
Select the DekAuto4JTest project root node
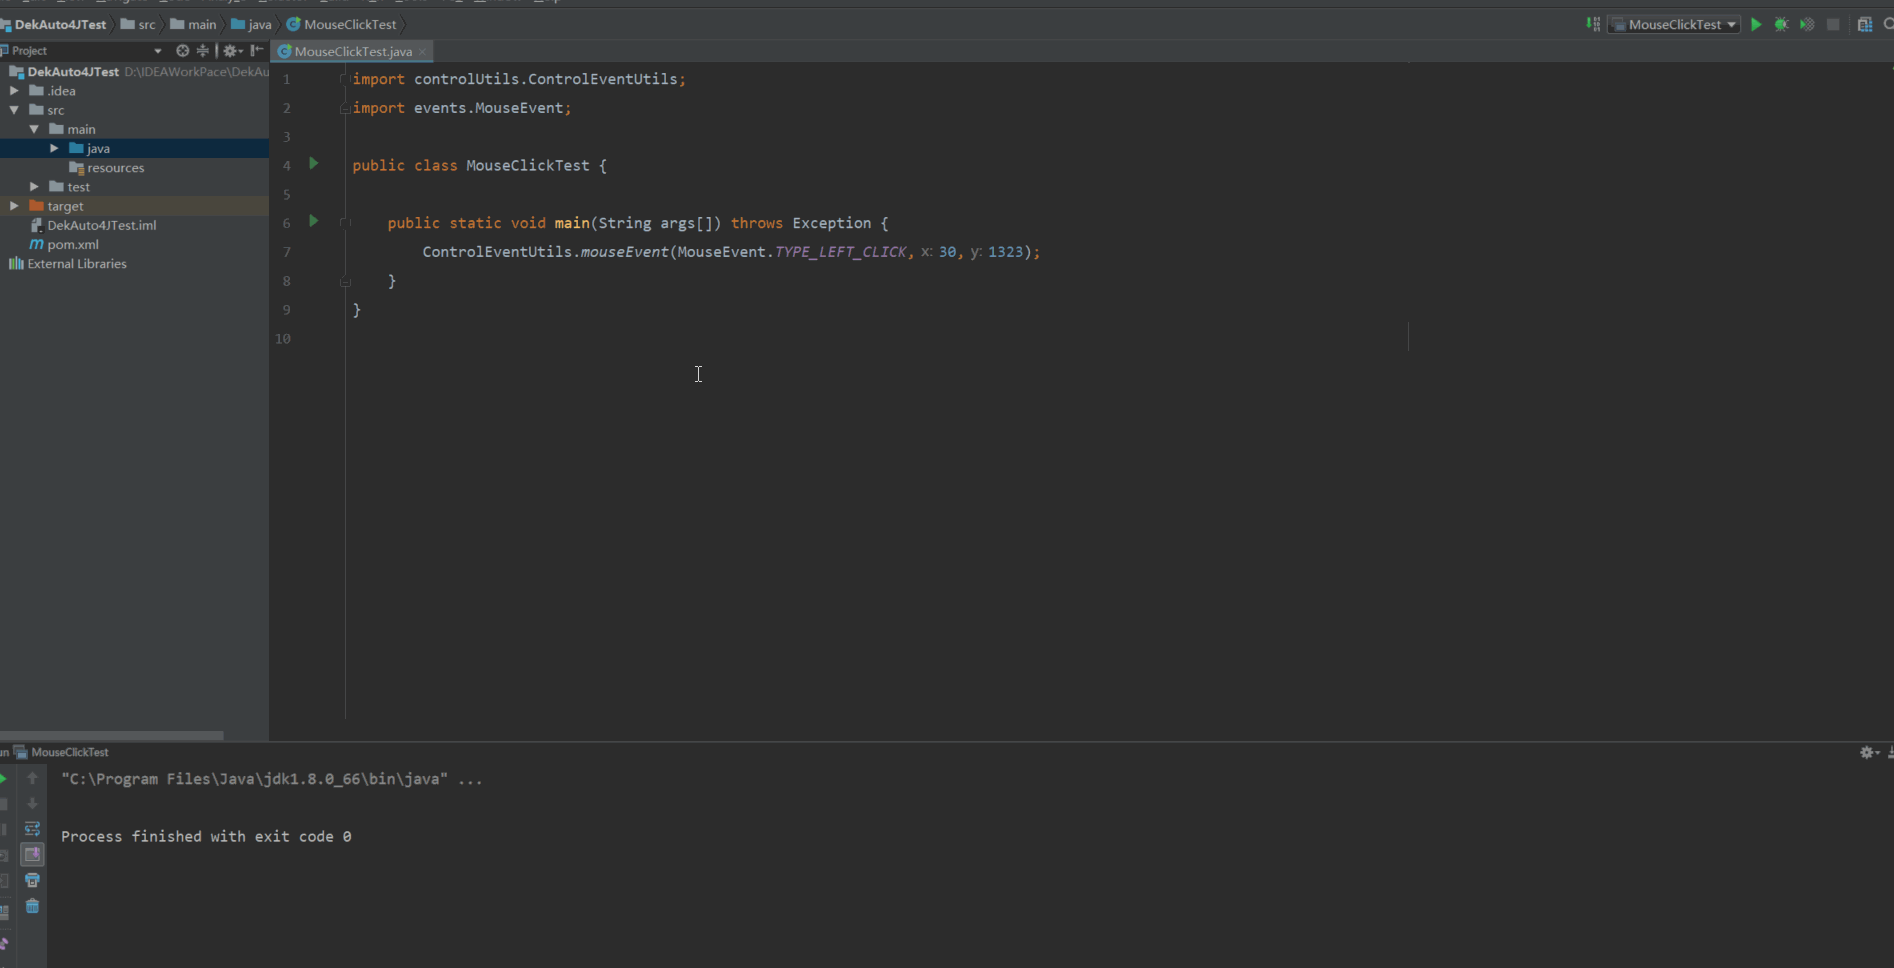(73, 72)
